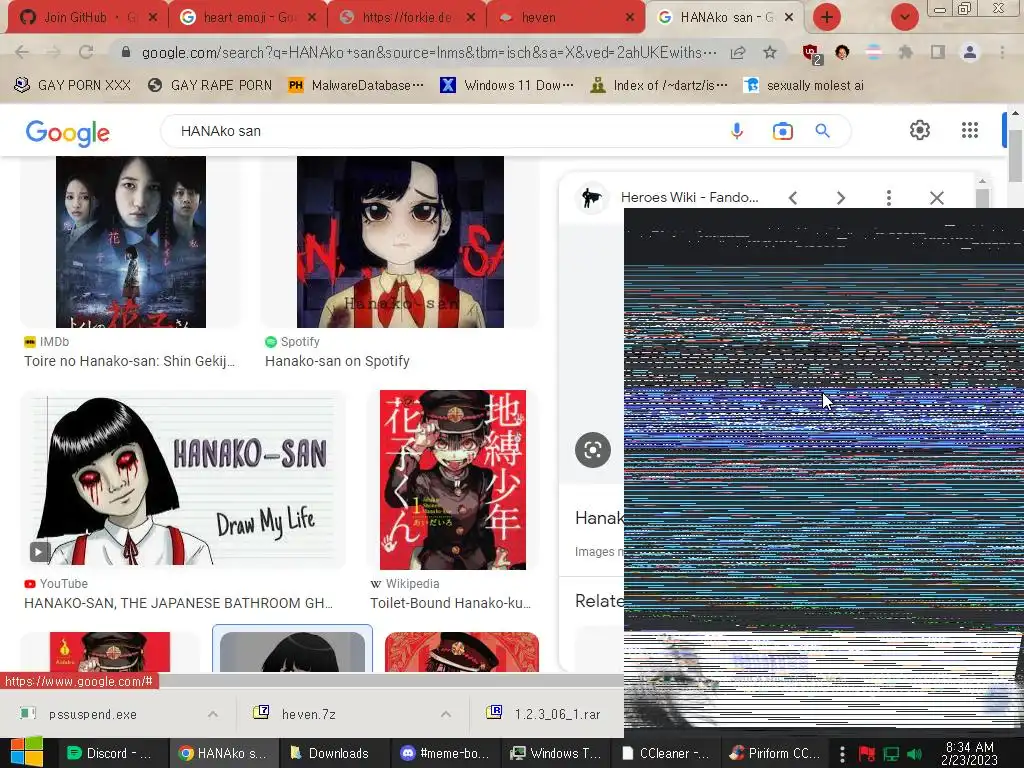Open the Heroes Wiki - Fandom source link

click(x=689, y=197)
